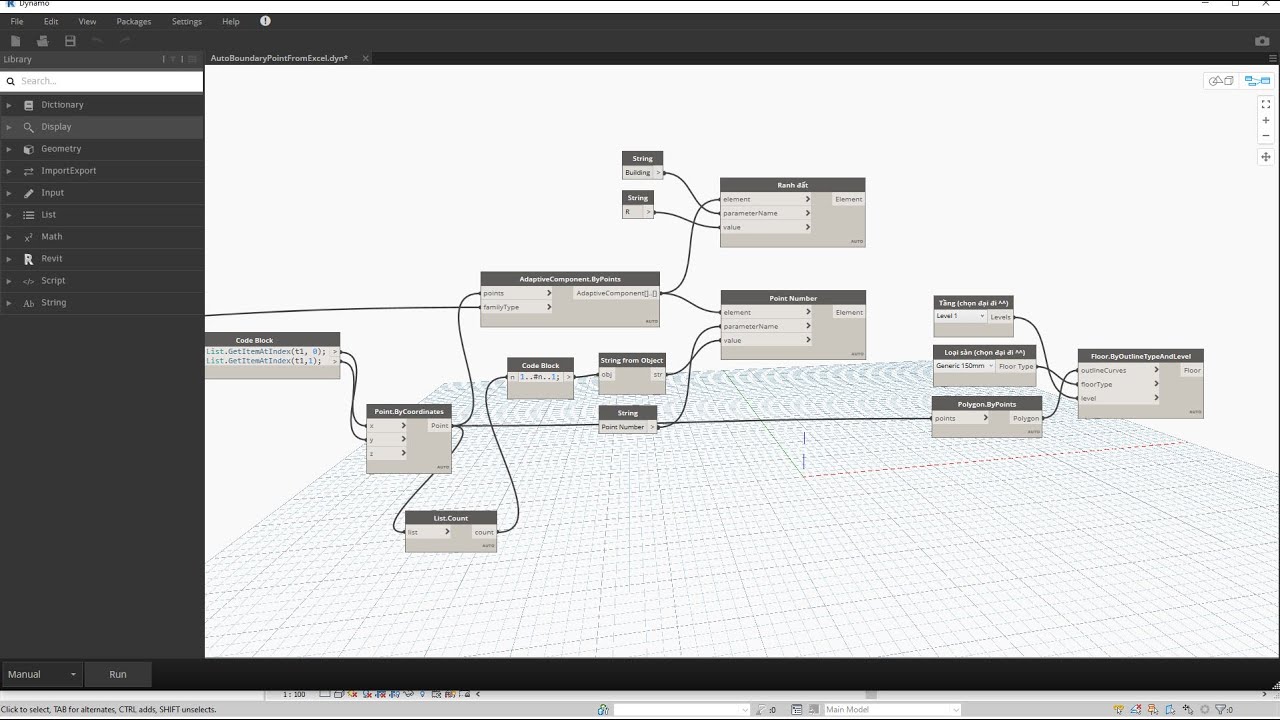Image resolution: width=1280 pixels, height=720 pixels.
Task: Open the Settings menu
Action: 186,21
